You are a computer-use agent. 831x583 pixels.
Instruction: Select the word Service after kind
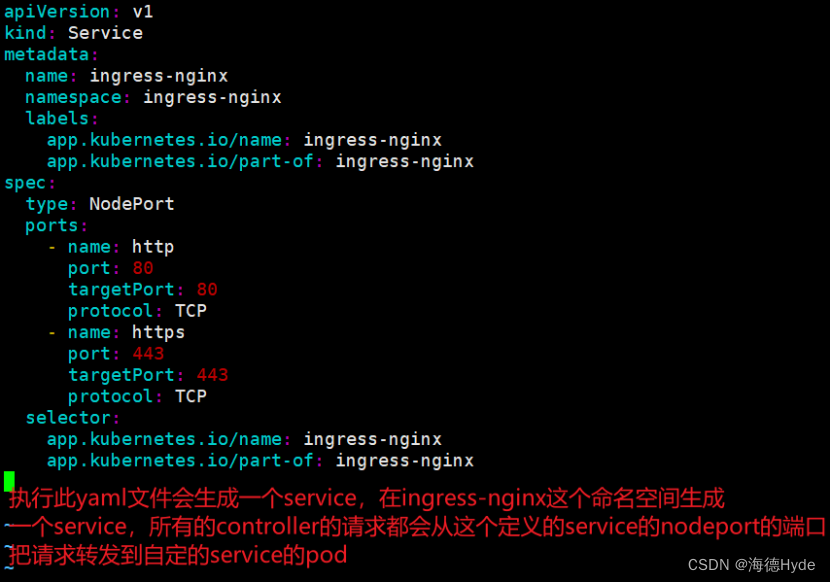(105, 33)
